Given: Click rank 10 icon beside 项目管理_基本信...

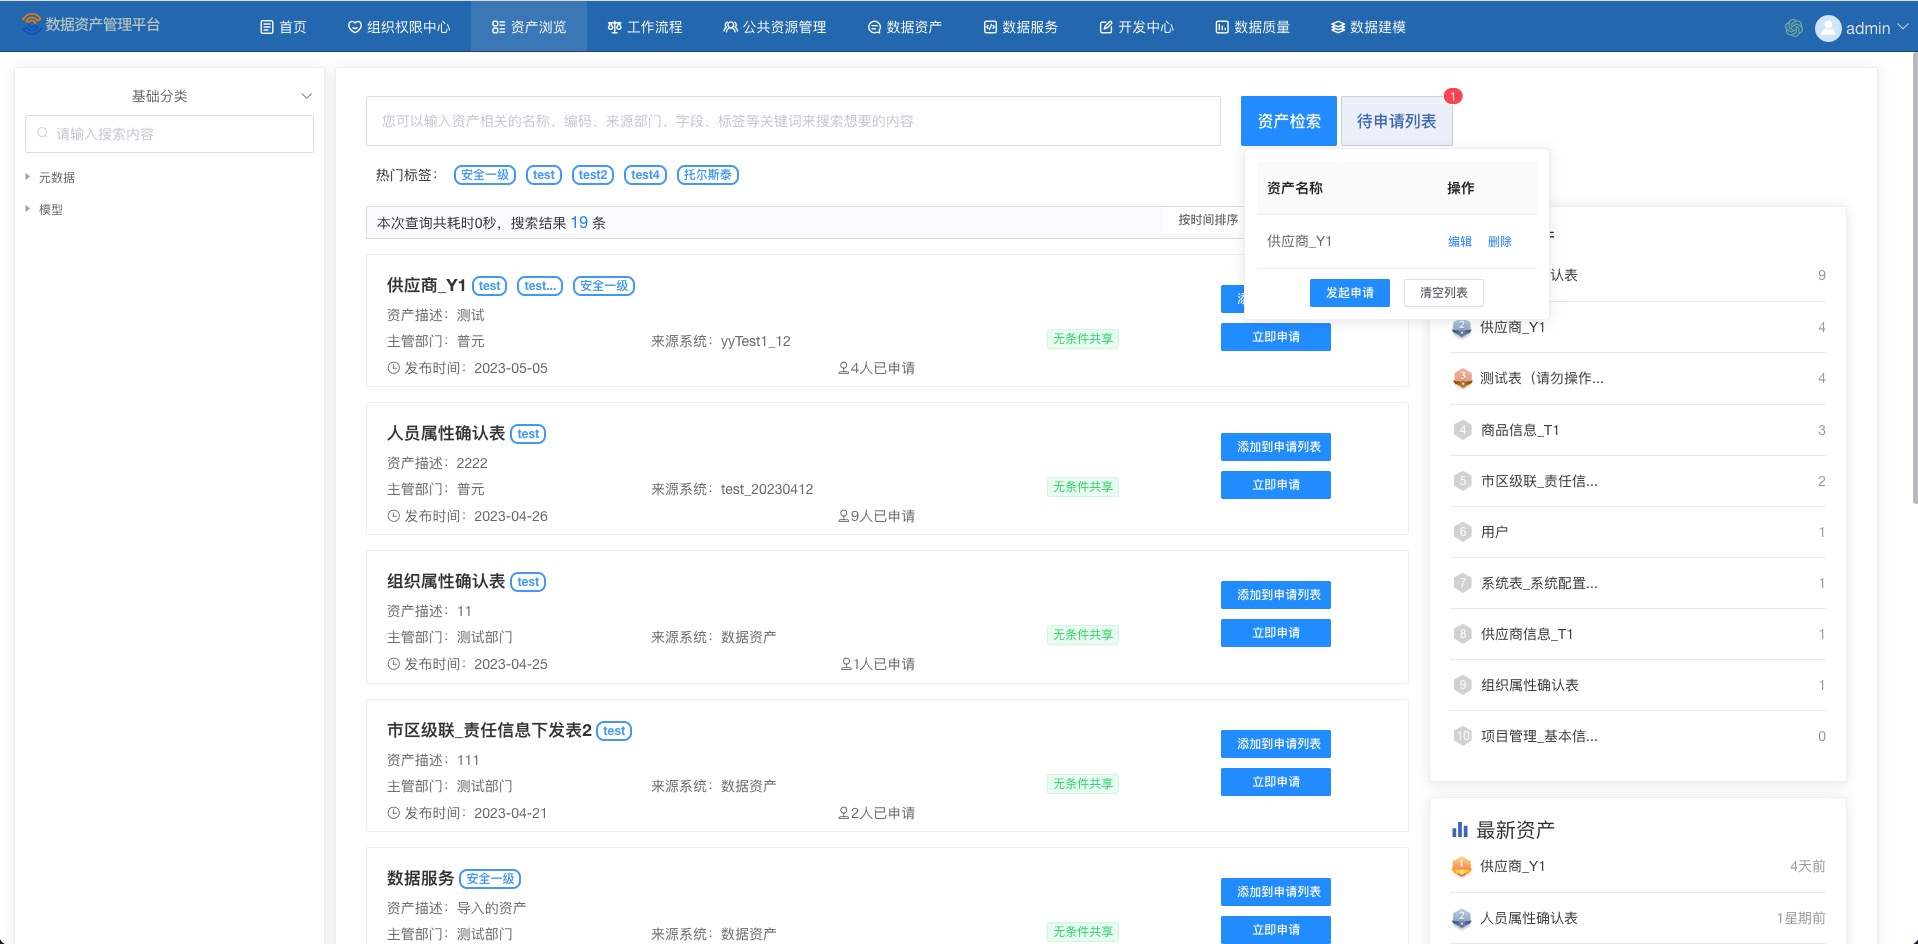Looking at the screenshot, I should click(1462, 736).
